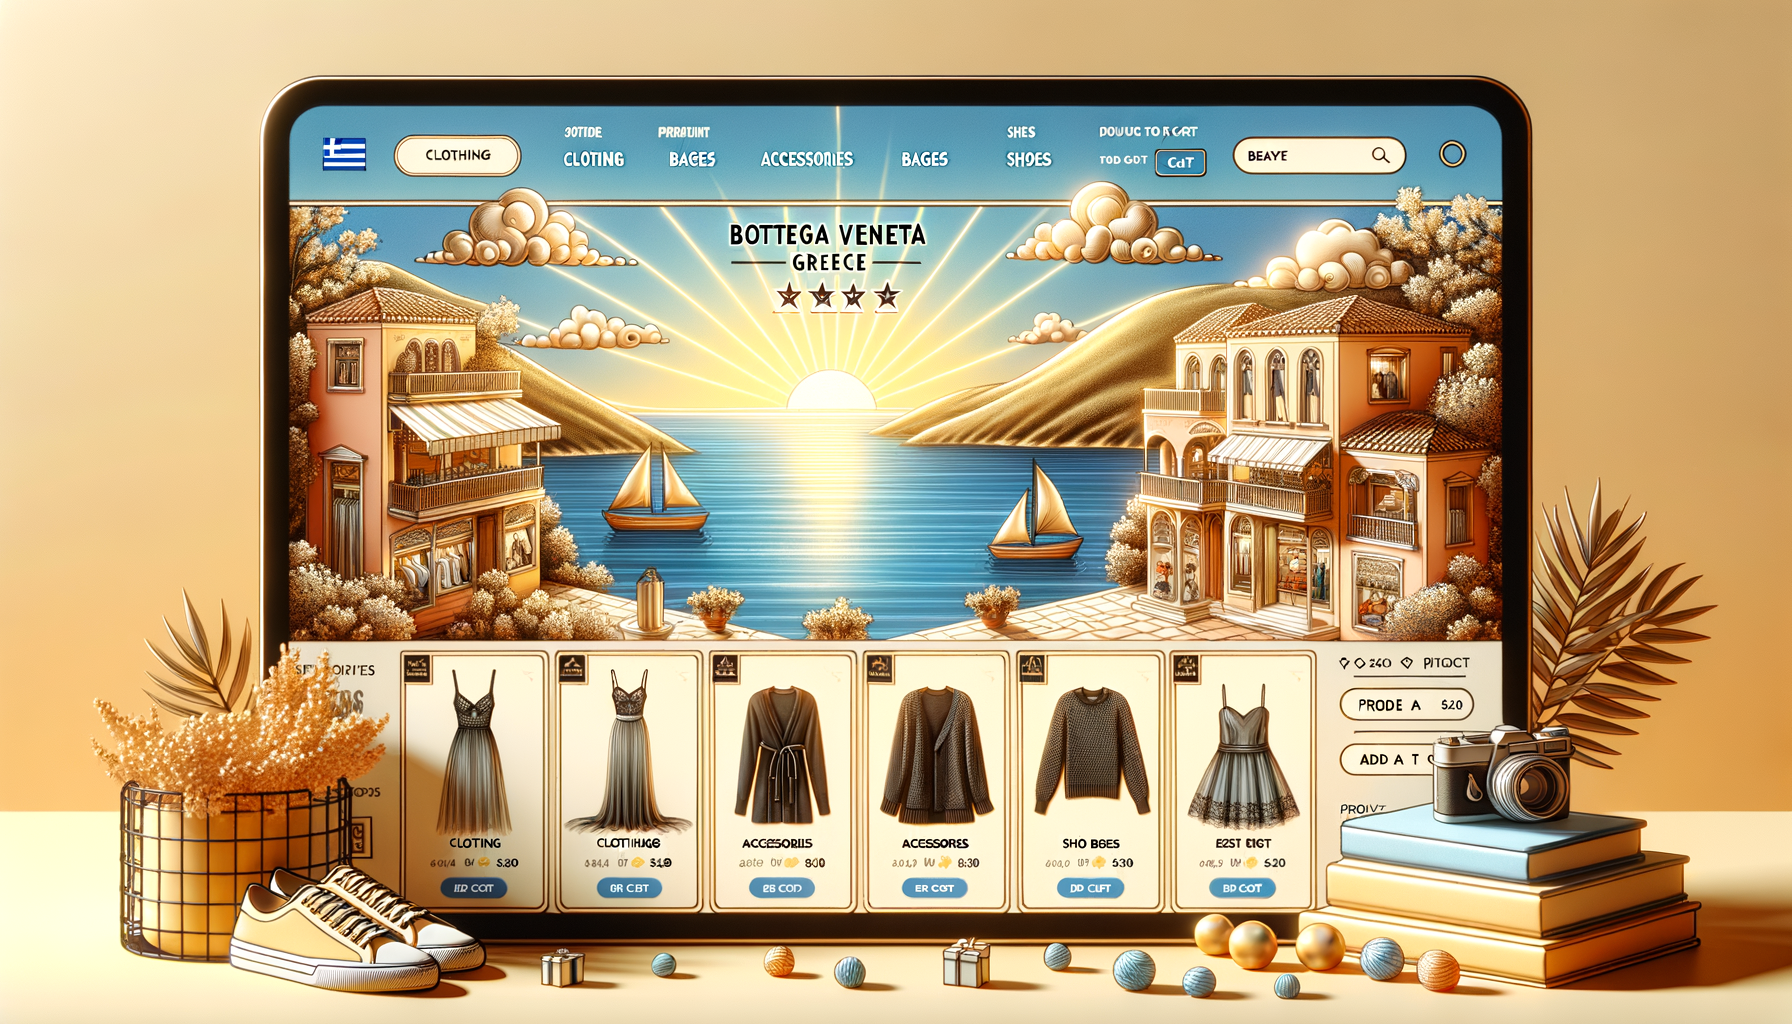Click the PROIVT text in side panel

click(x=1362, y=809)
